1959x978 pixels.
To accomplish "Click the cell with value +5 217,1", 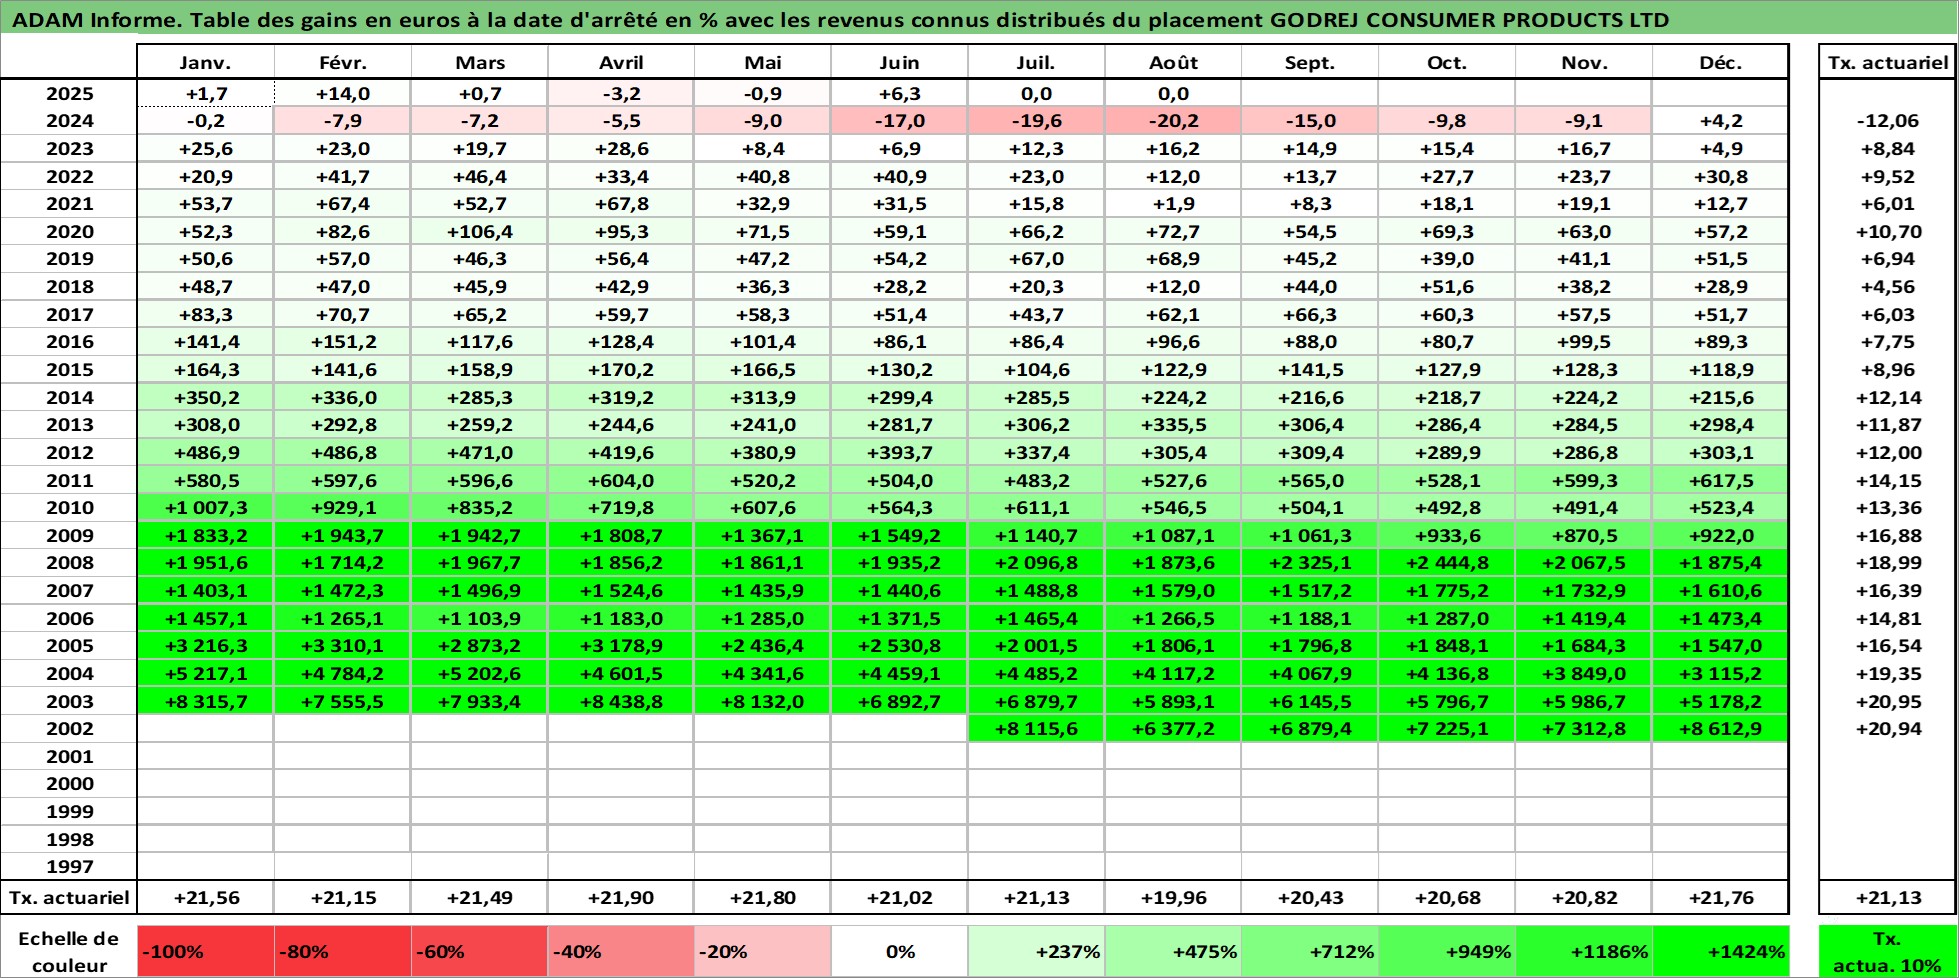I will [205, 673].
